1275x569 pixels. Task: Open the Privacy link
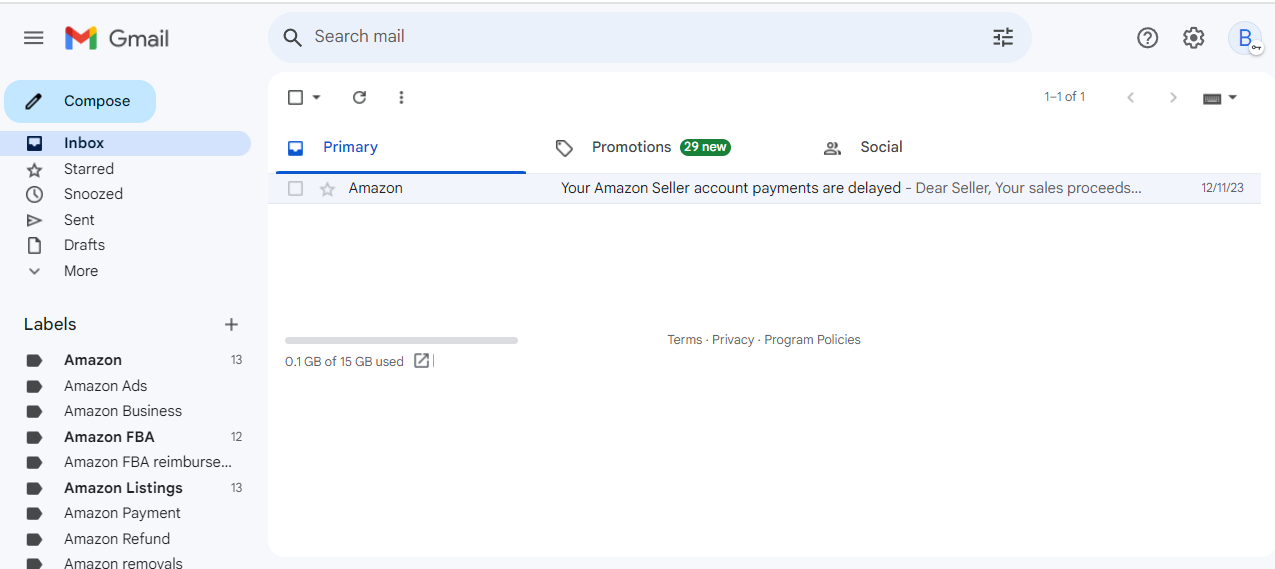(733, 340)
